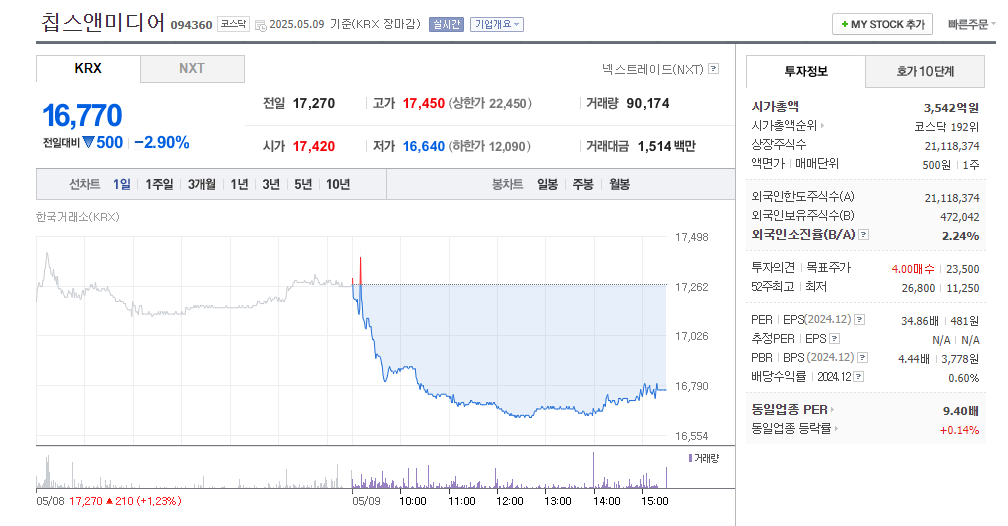This screenshot has height=526, width=1008.
Task: Click opening price value 17,420
Action: tap(314, 147)
